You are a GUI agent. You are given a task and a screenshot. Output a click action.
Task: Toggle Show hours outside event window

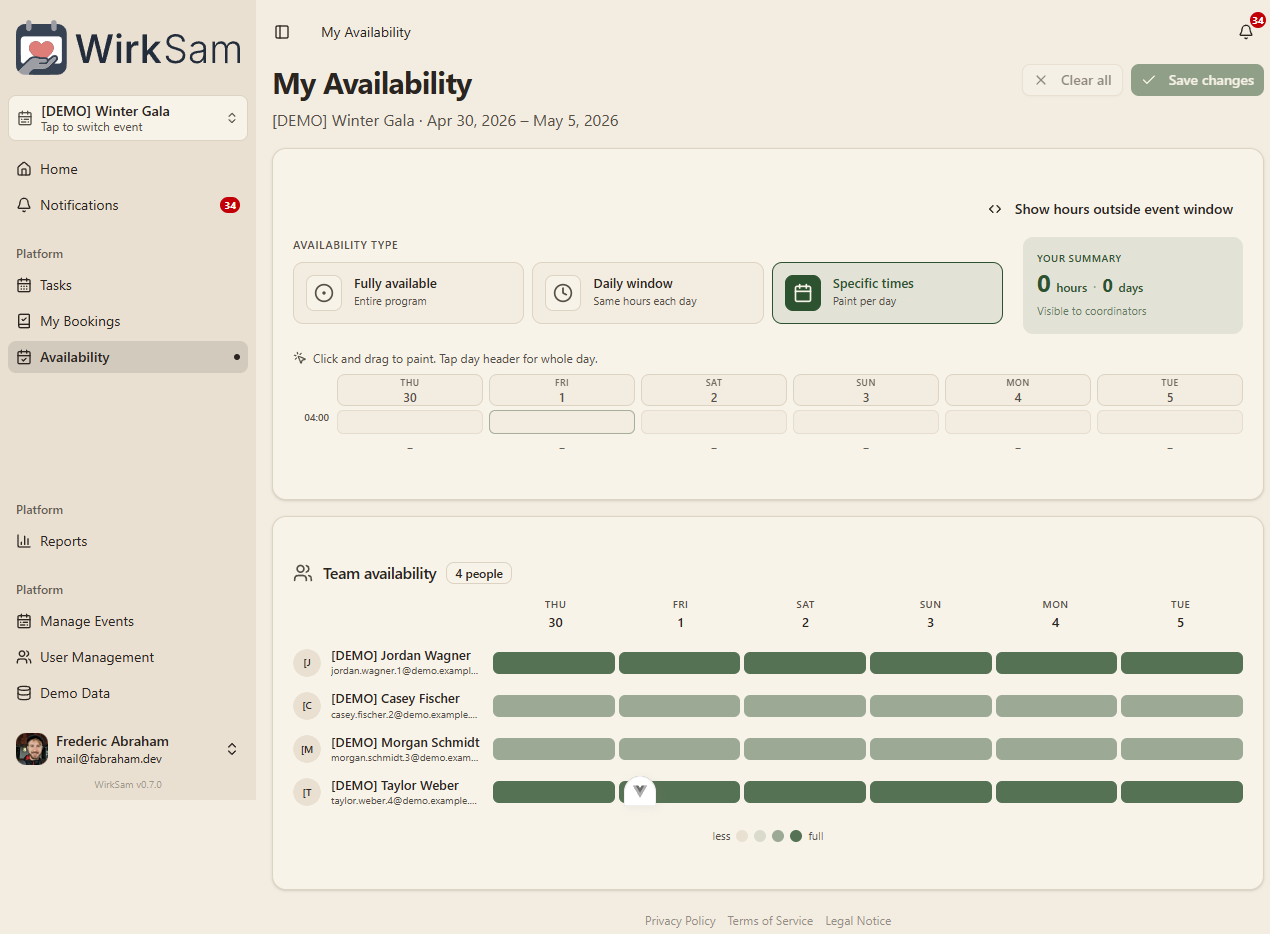click(x=1110, y=209)
